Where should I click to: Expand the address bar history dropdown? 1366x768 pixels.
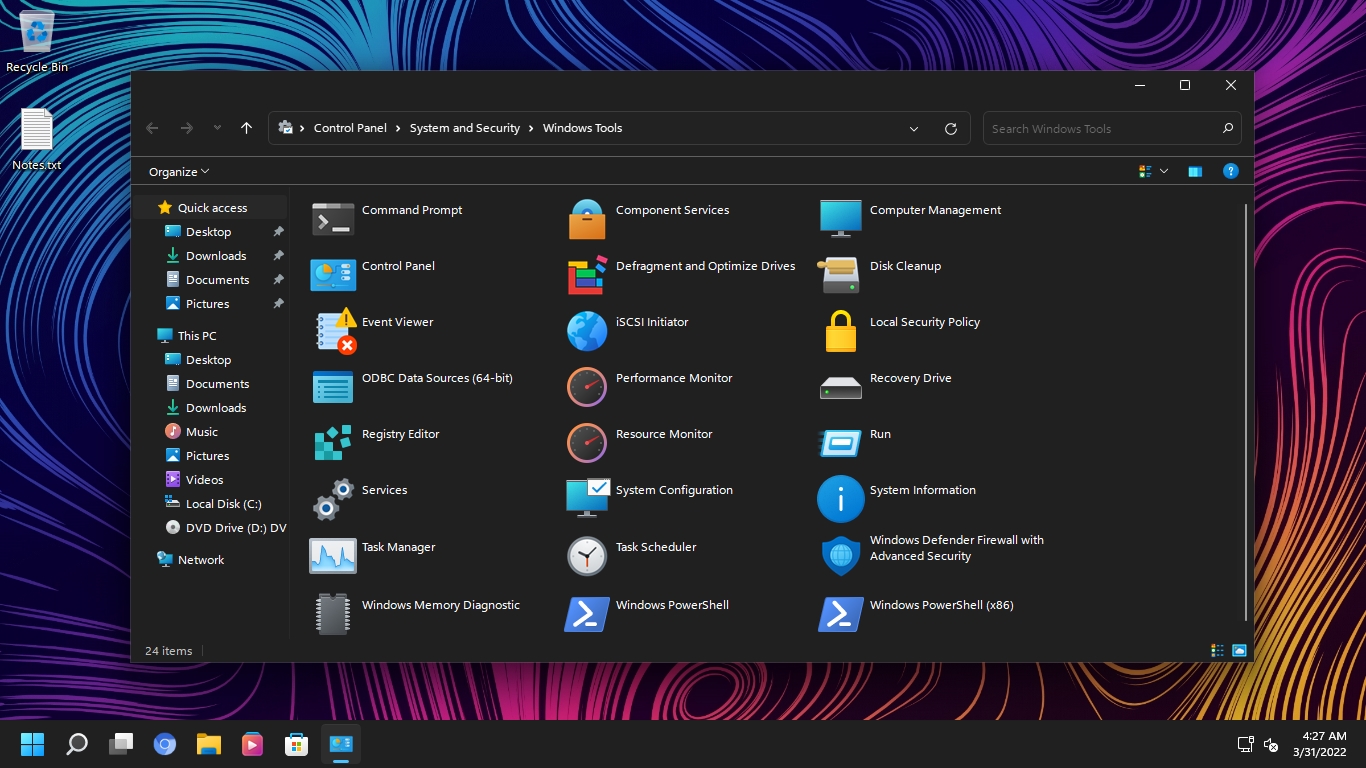913,128
